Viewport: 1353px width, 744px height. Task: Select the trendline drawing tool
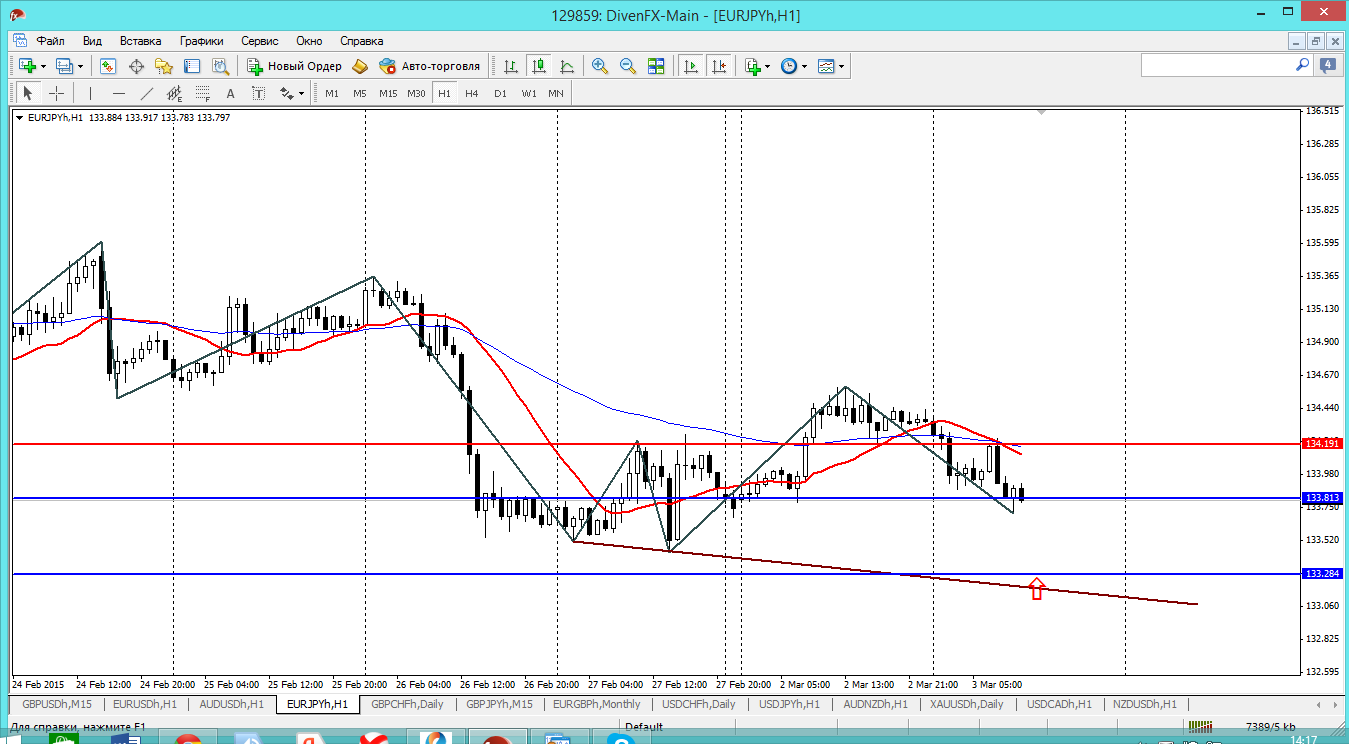147,93
